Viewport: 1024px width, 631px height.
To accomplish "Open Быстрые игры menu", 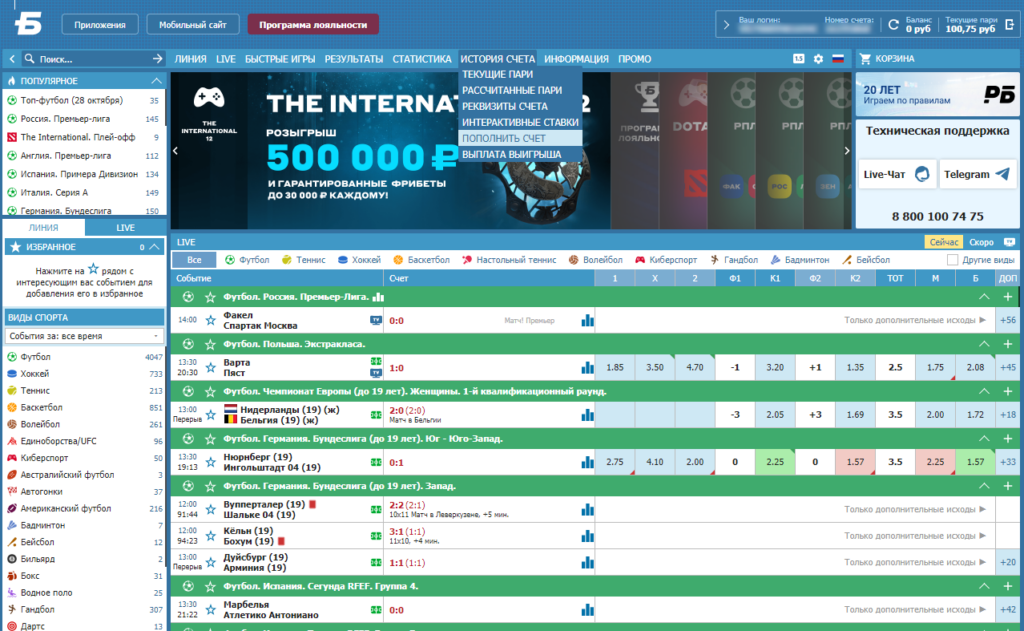I will tap(280, 59).
